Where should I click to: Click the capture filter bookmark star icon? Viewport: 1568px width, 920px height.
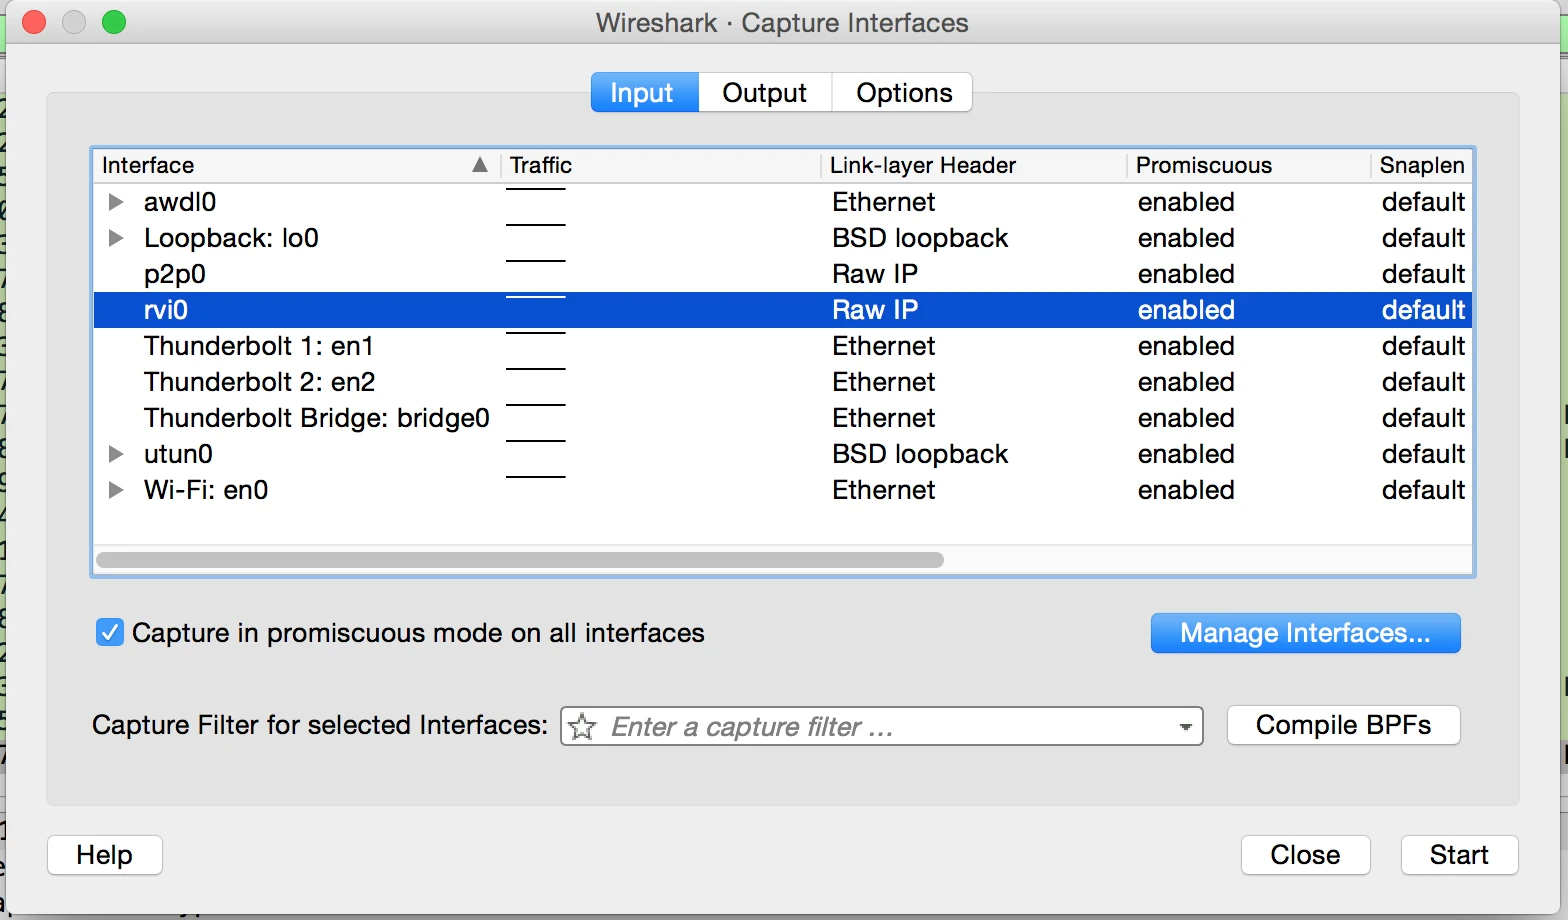pyautogui.click(x=582, y=727)
